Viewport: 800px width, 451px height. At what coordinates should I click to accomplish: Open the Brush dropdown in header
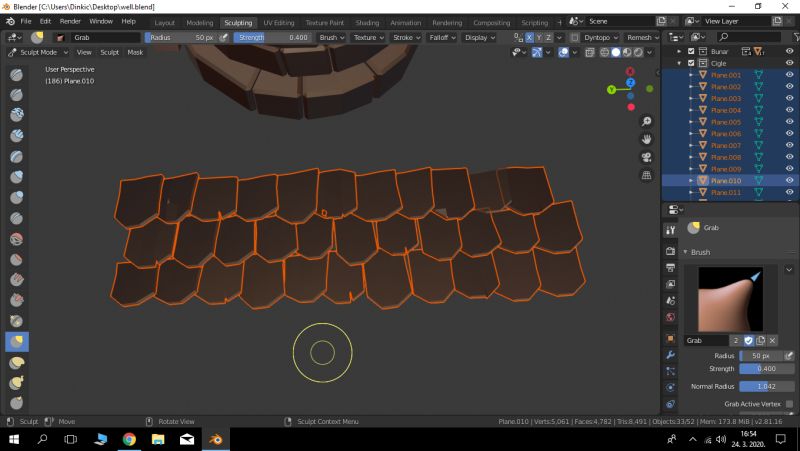coord(332,38)
